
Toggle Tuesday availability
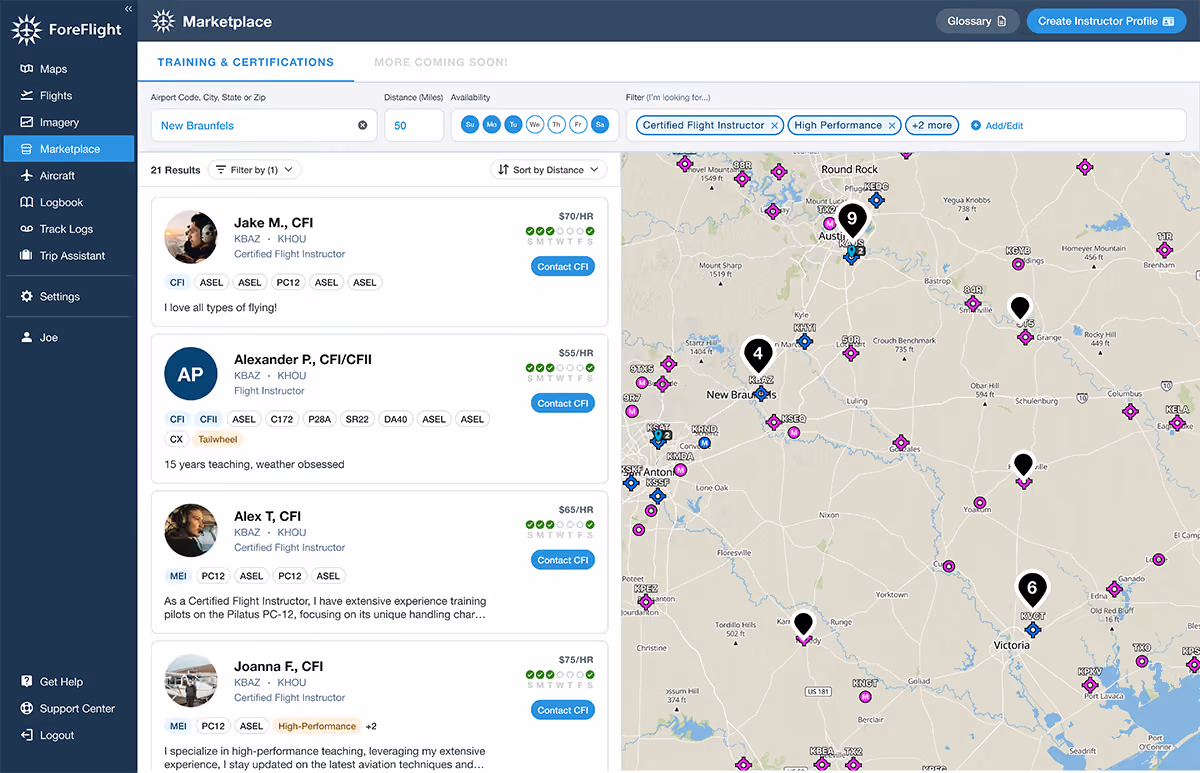click(x=513, y=125)
